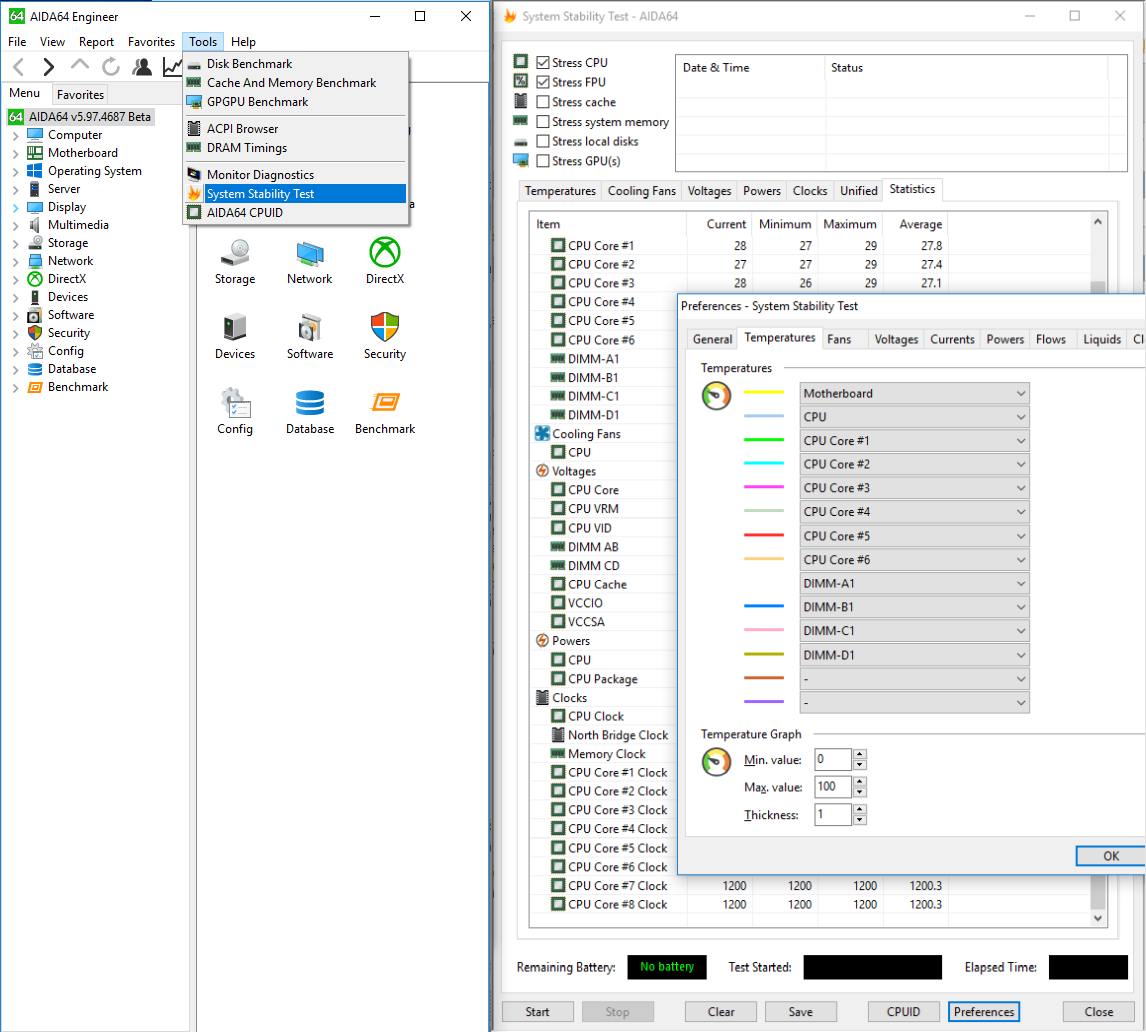Open the Software icon in main pane
Image resolution: width=1146 pixels, height=1032 pixels.
point(309,336)
